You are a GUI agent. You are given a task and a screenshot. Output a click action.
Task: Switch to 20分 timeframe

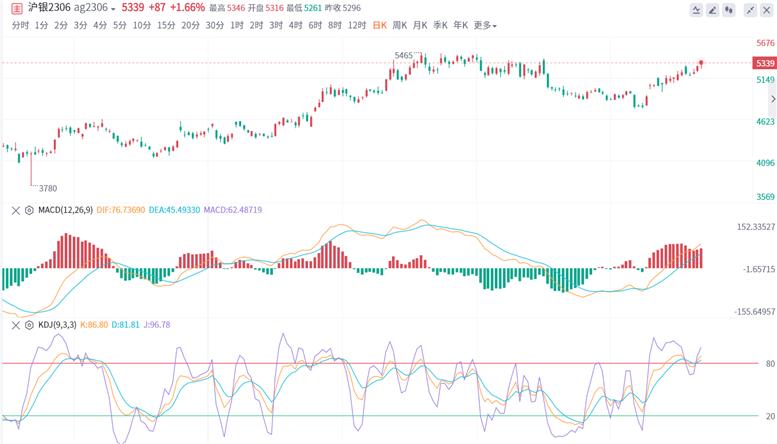coord(190,25)
